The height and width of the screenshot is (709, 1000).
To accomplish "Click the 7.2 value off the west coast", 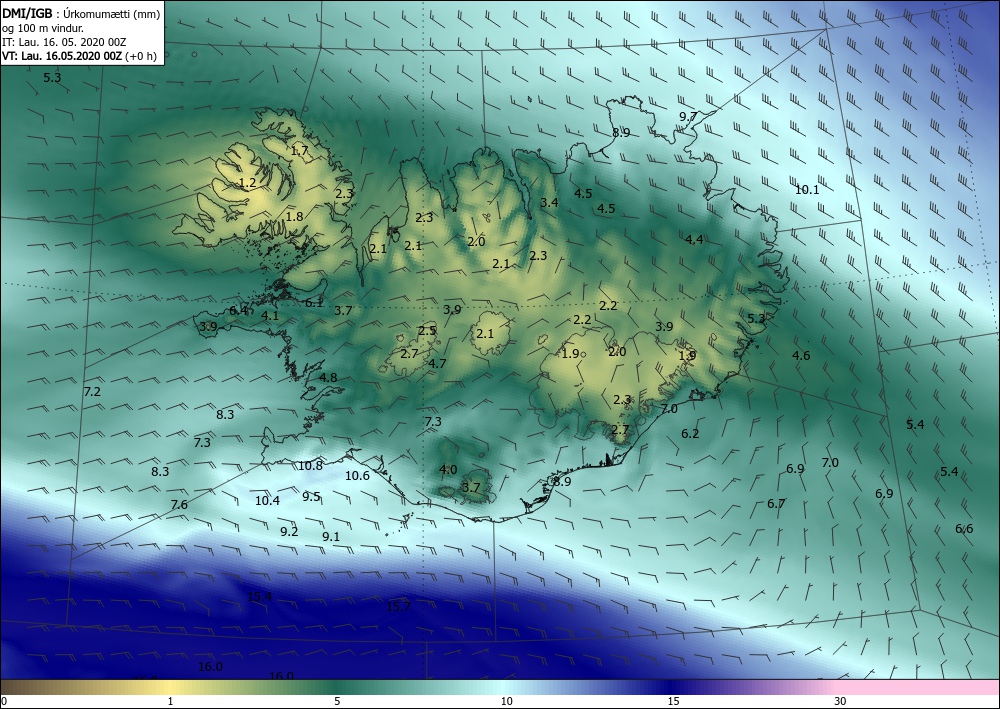I will click(92, 391).
